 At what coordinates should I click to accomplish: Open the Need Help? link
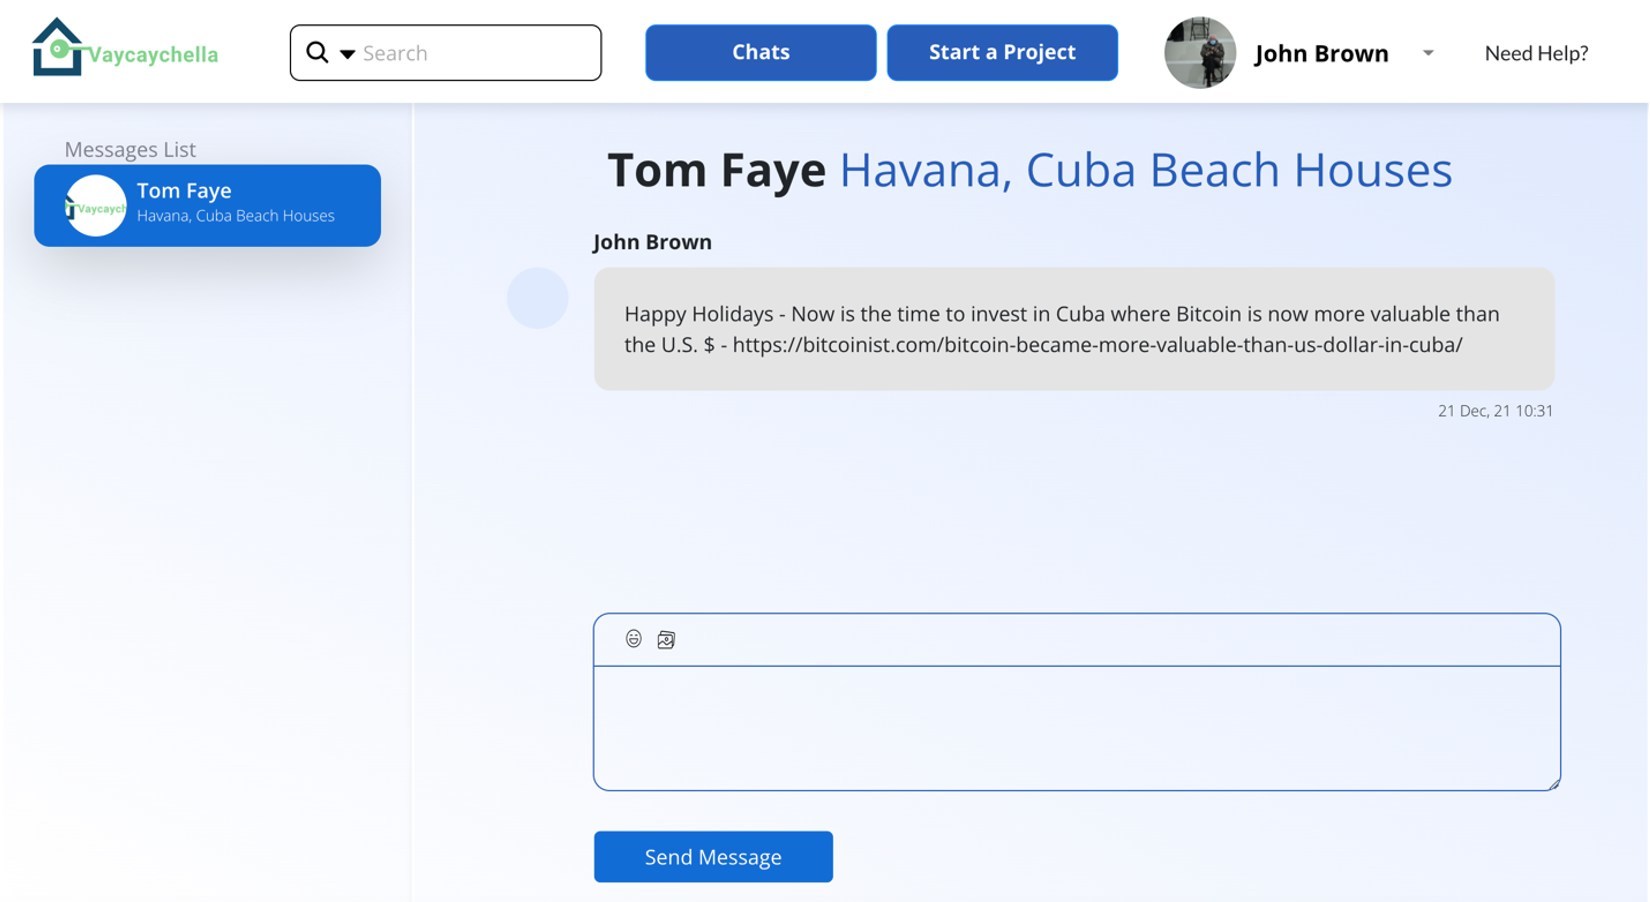(x=1535, y=53)
